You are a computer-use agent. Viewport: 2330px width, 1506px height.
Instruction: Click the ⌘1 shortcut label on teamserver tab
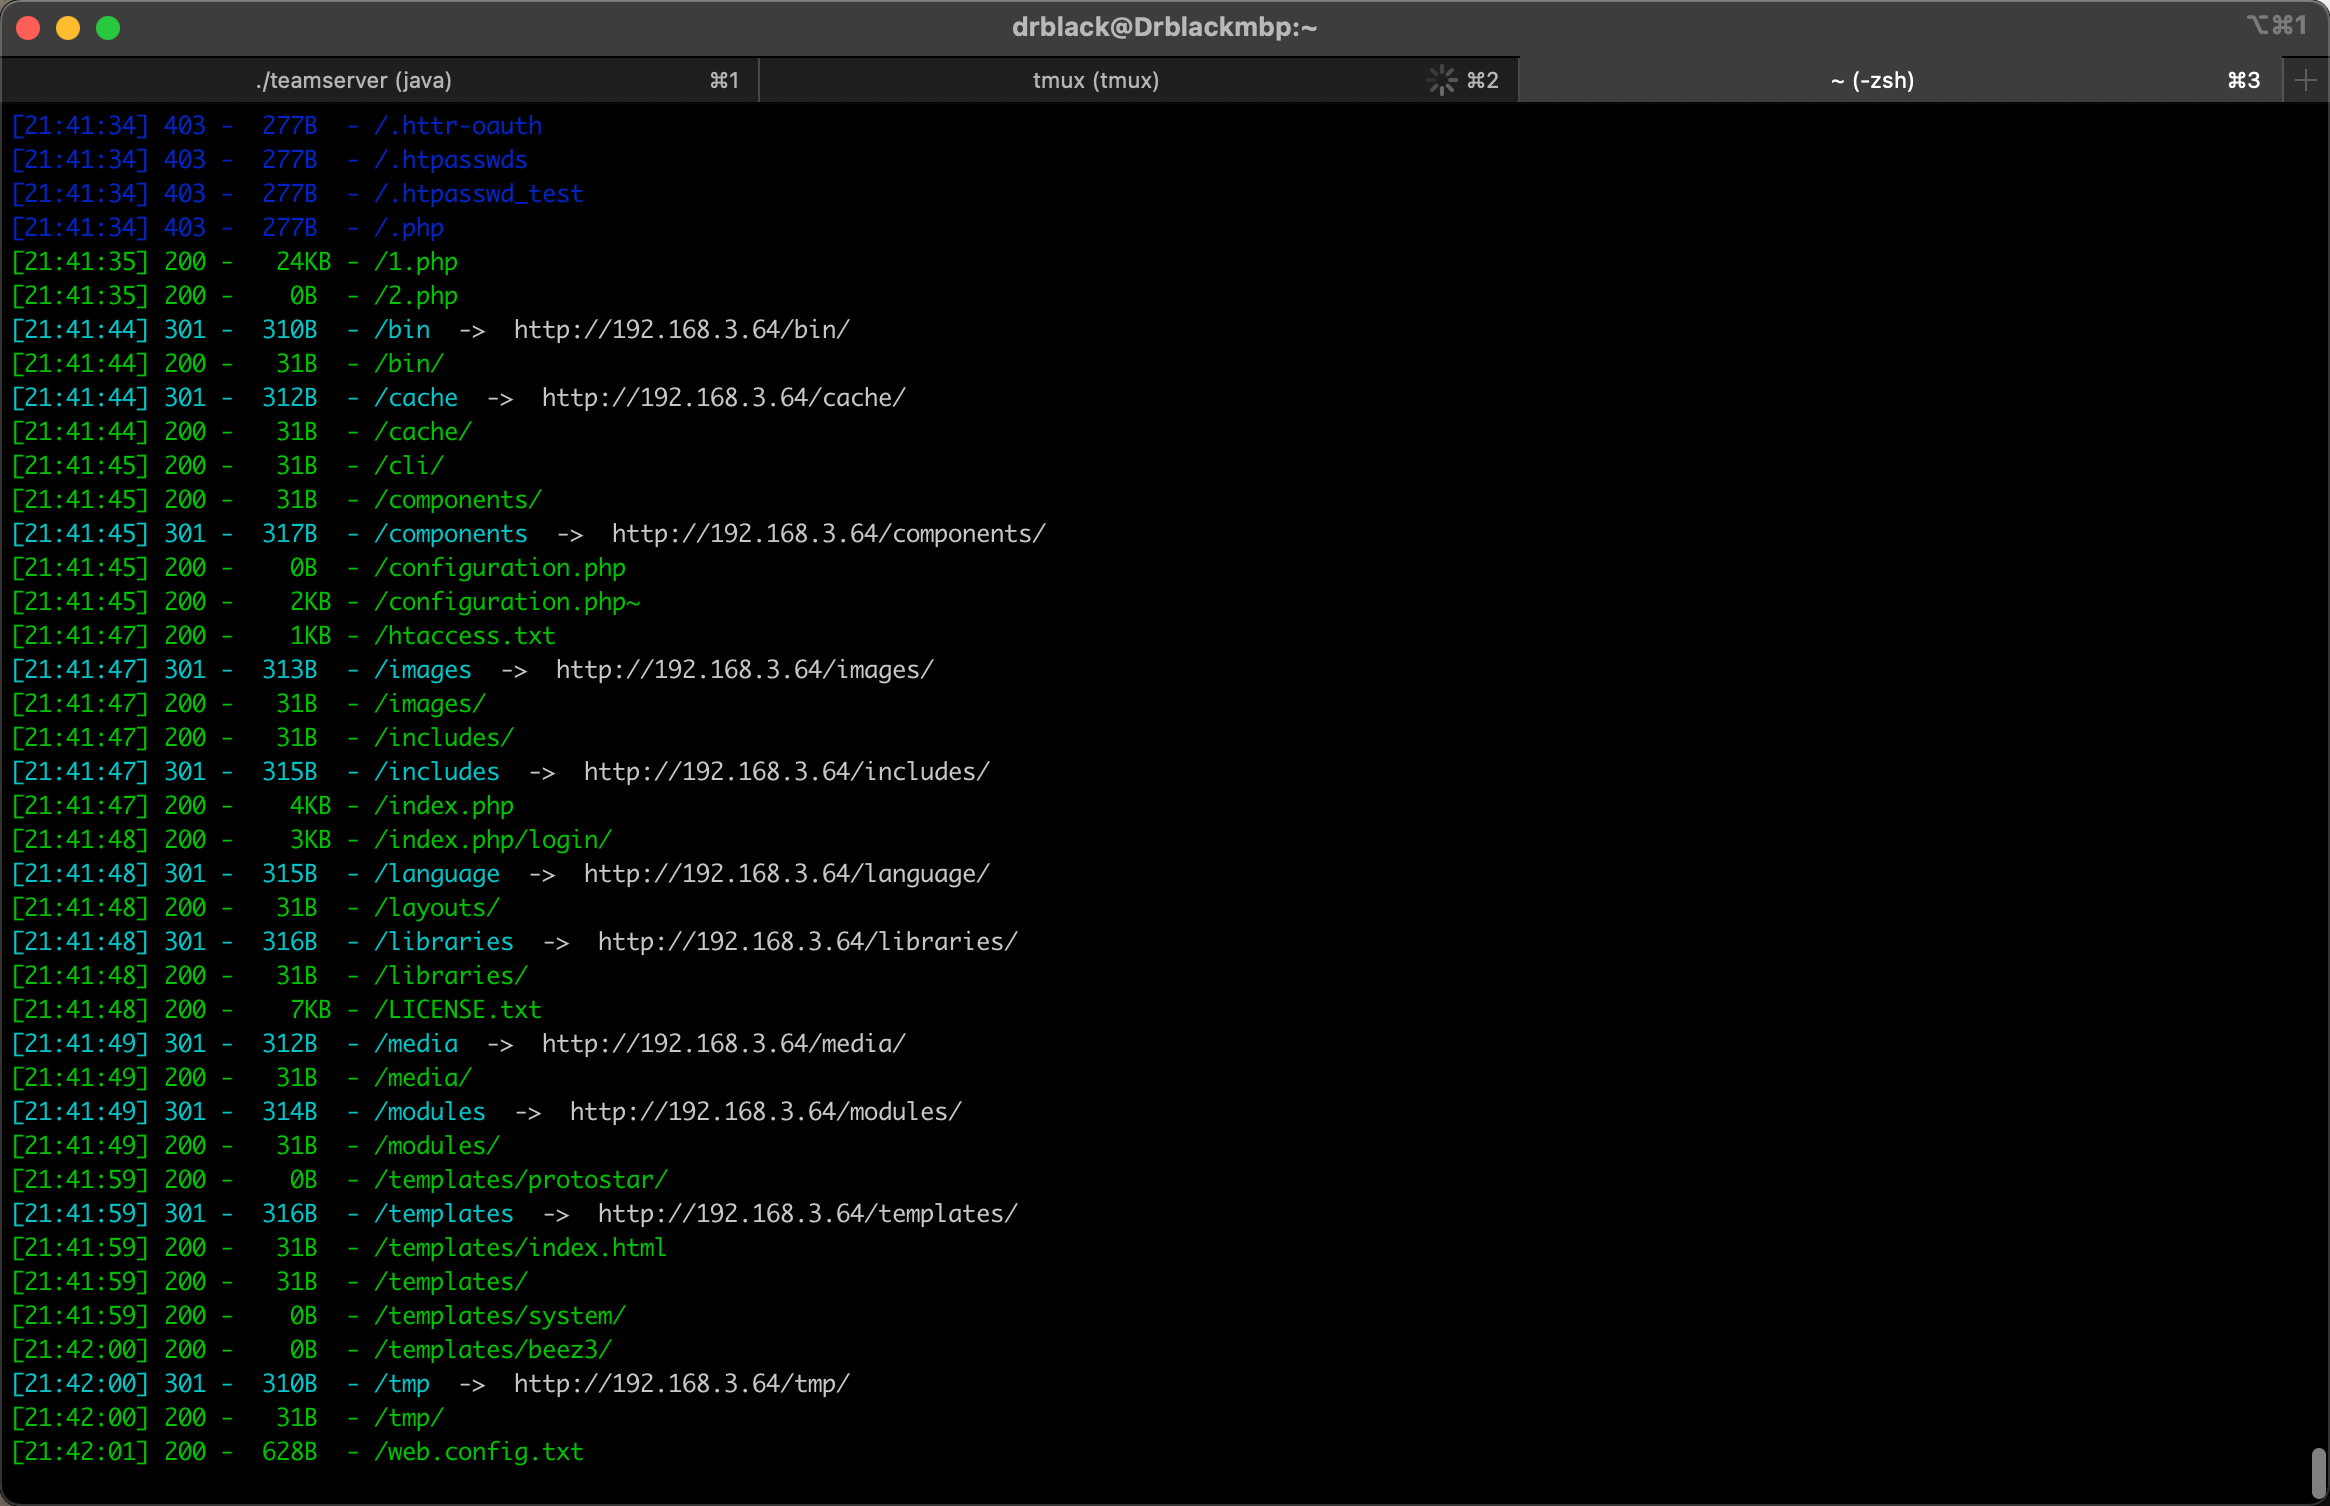pos(725,80)
